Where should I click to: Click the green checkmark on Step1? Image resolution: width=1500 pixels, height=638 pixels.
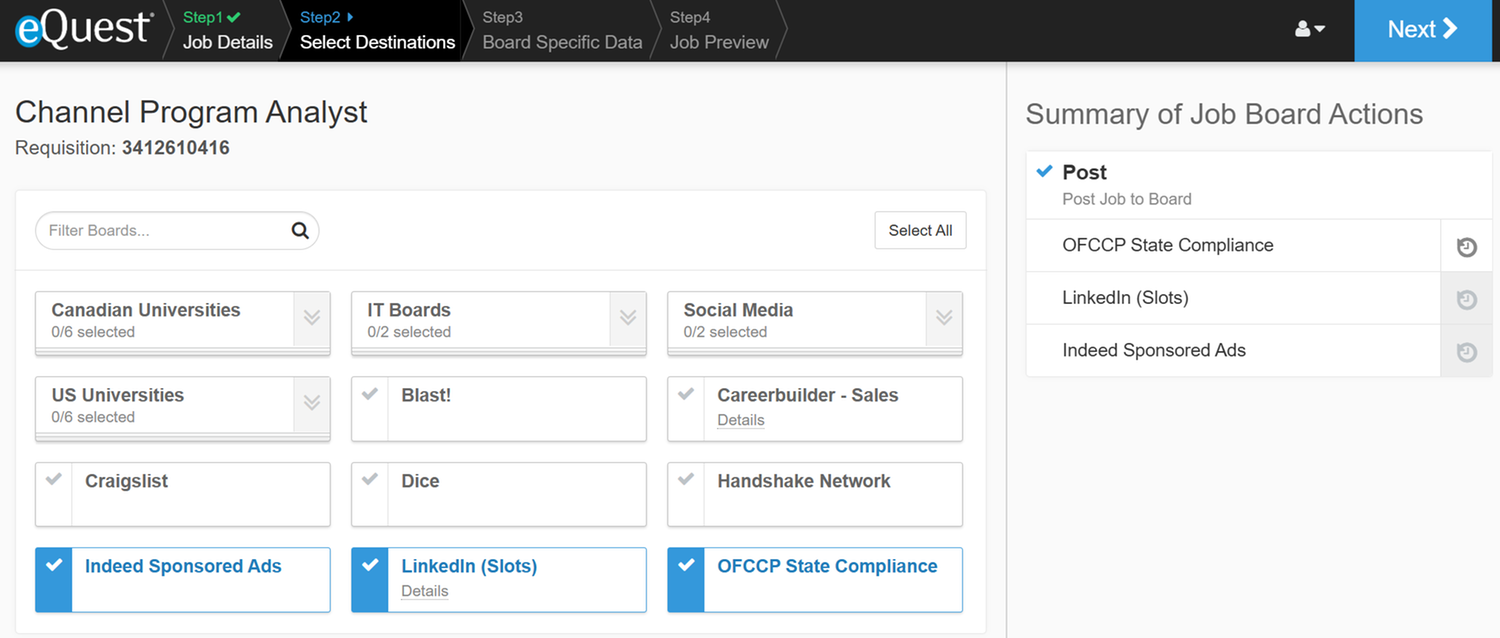[232, 17]
